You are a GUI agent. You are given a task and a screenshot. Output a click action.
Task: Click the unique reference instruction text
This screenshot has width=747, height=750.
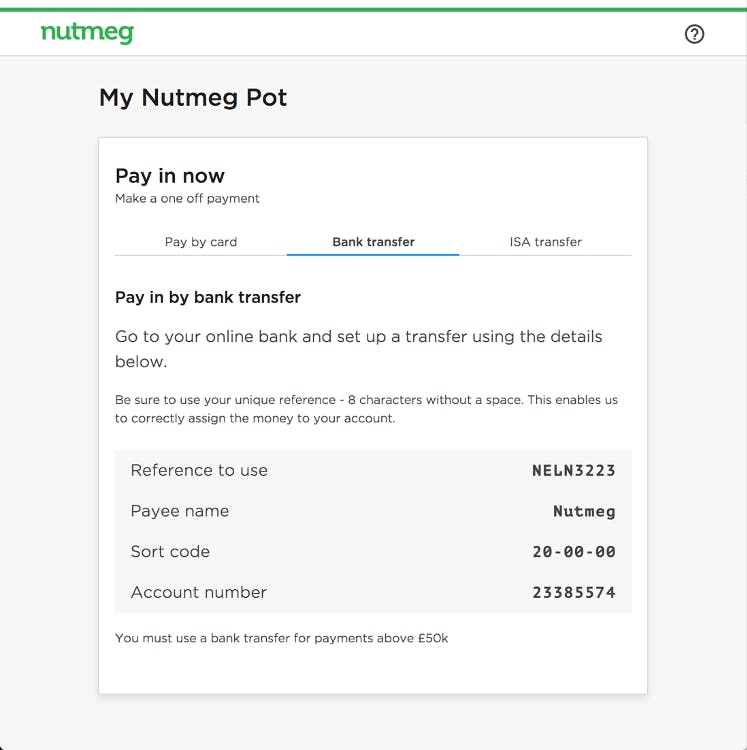[366, 409]
